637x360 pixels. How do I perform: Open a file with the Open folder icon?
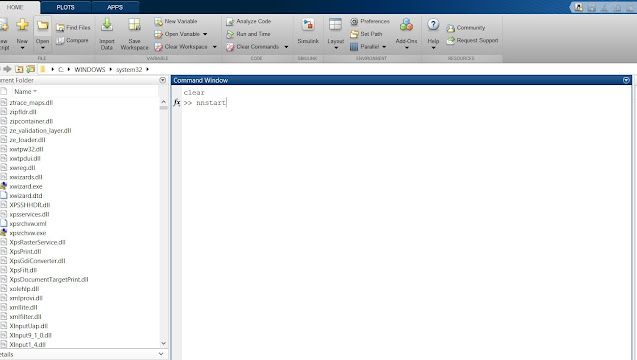(42, 26)
